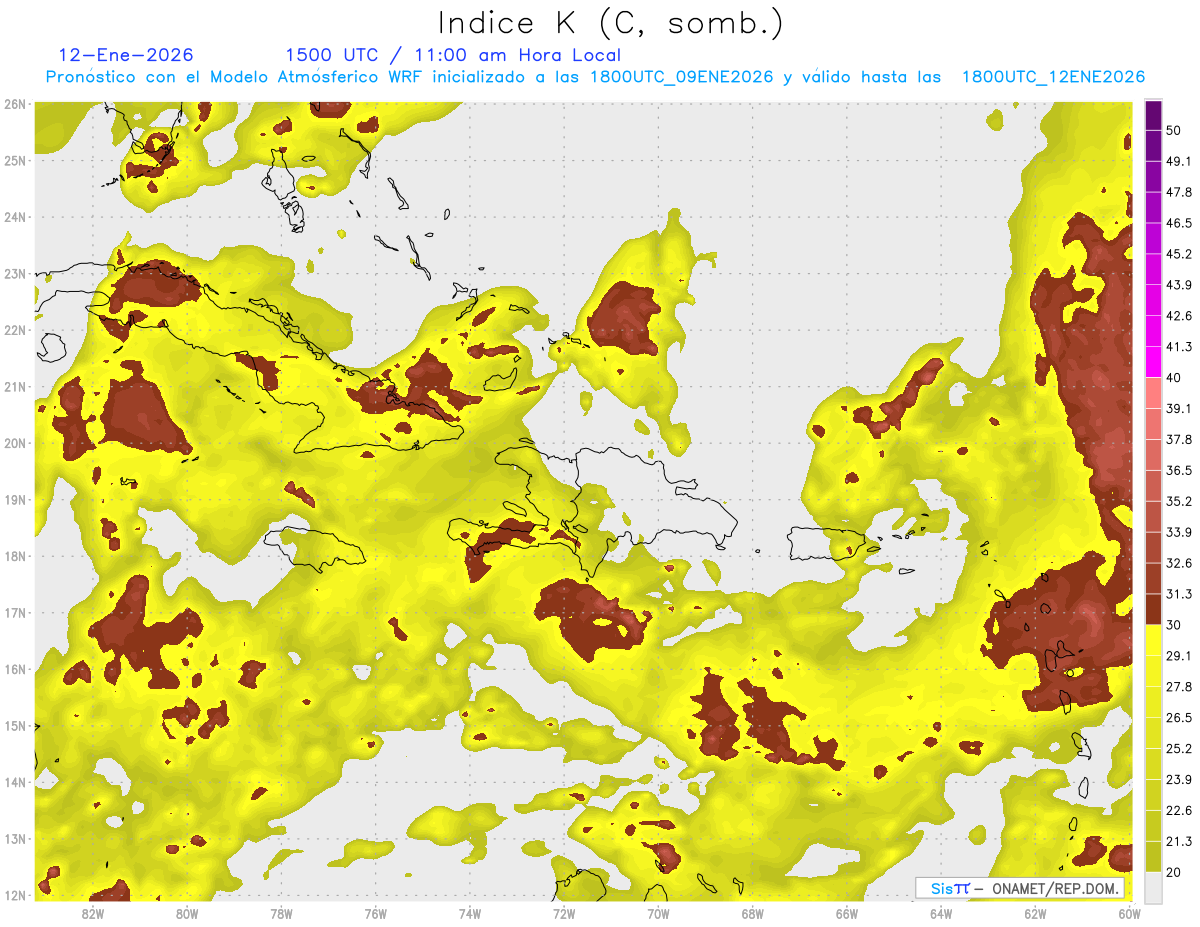Click the latitude label "25N"
The width and height of the screenshot is (1200, 927).
[14, 161]
